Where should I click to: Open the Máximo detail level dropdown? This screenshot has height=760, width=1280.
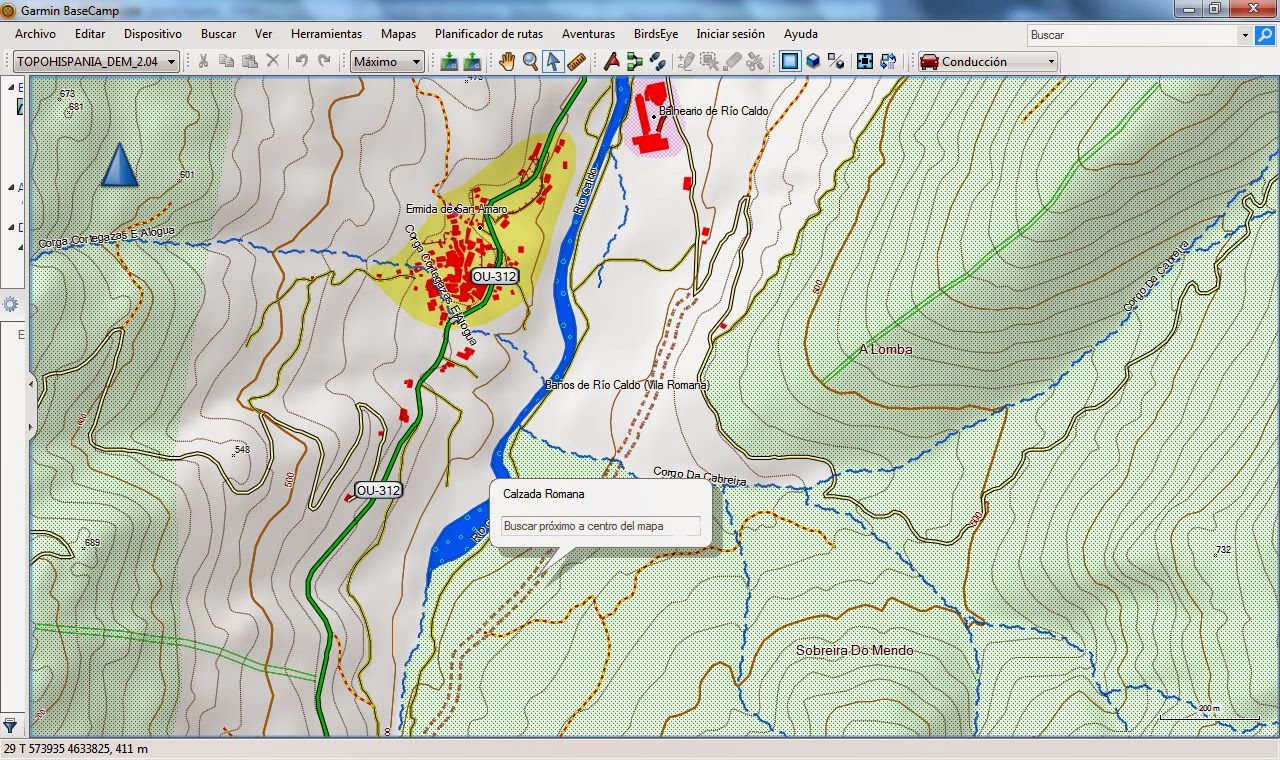387,62
